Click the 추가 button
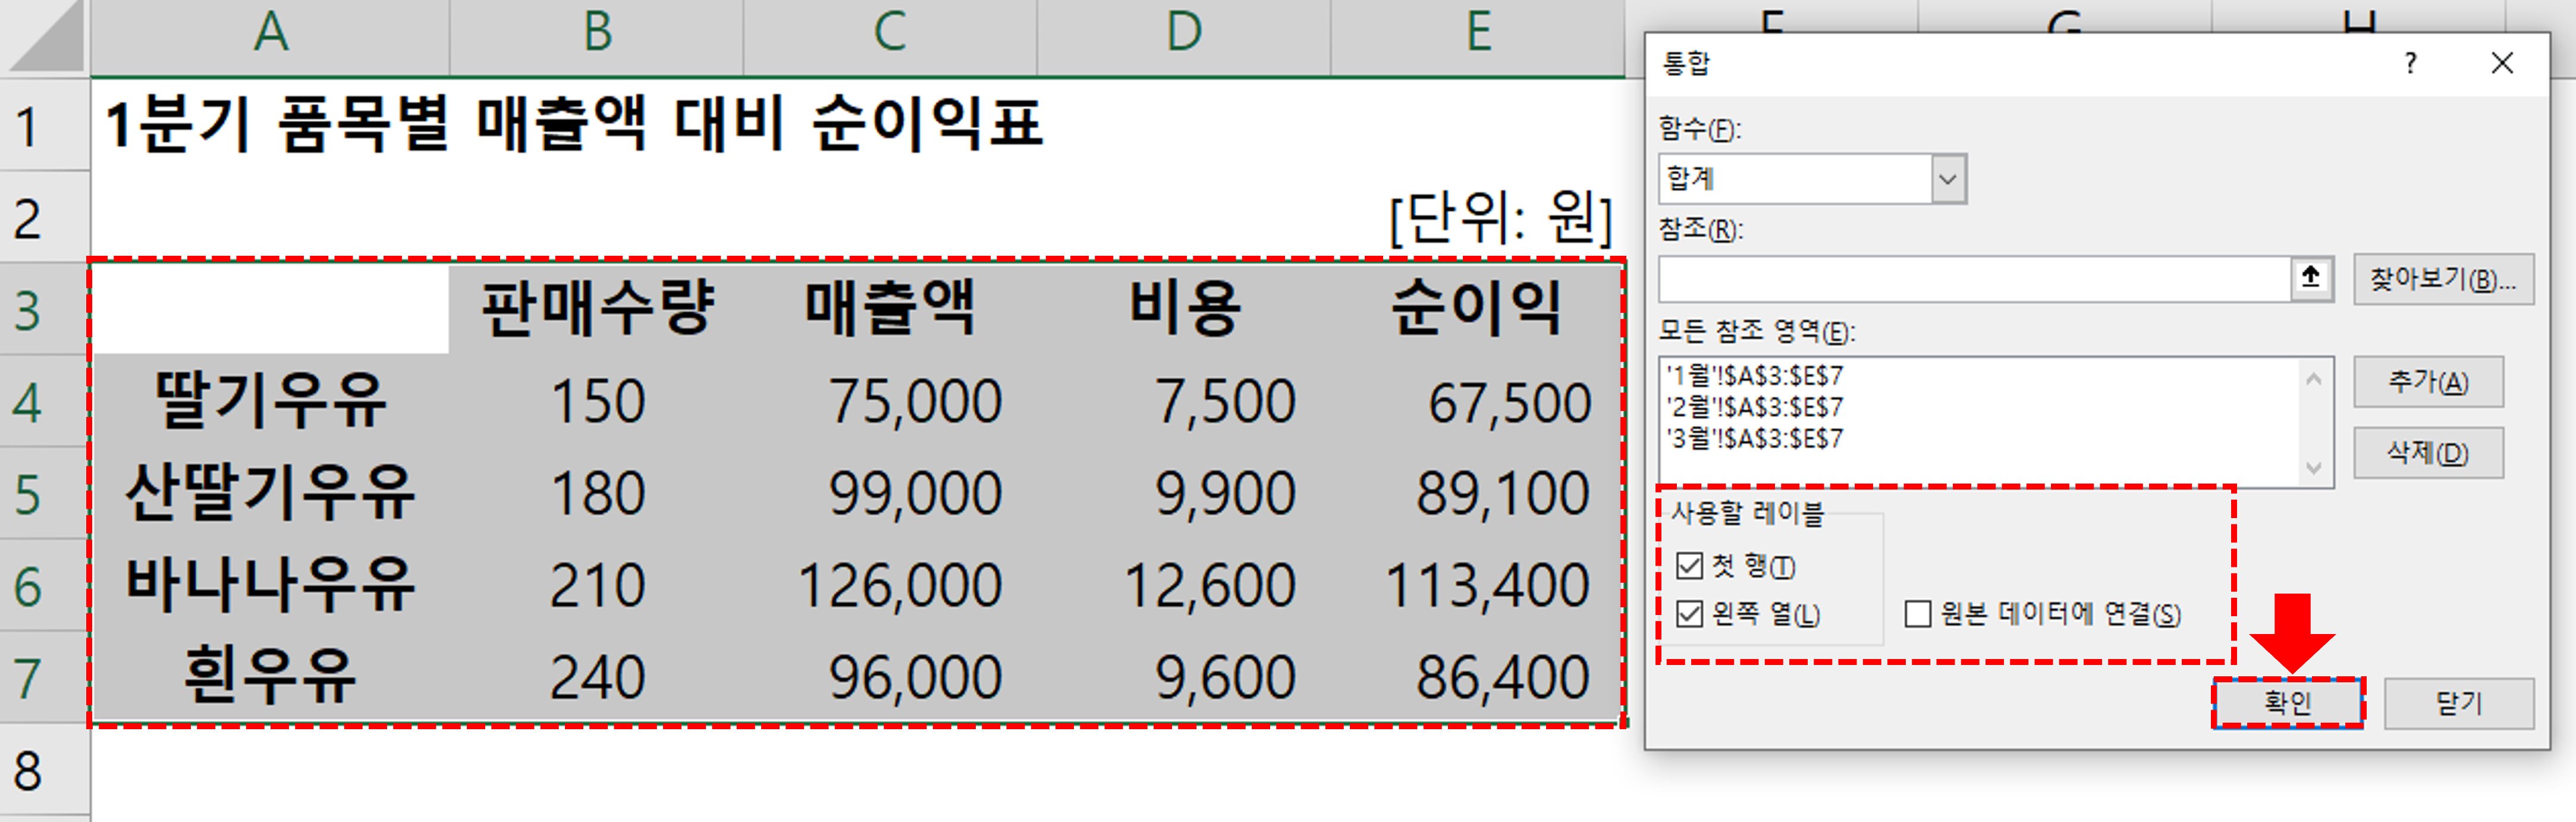This screenshot has width=2576, height=822. pyautogui.click(x=2428, y=382)
